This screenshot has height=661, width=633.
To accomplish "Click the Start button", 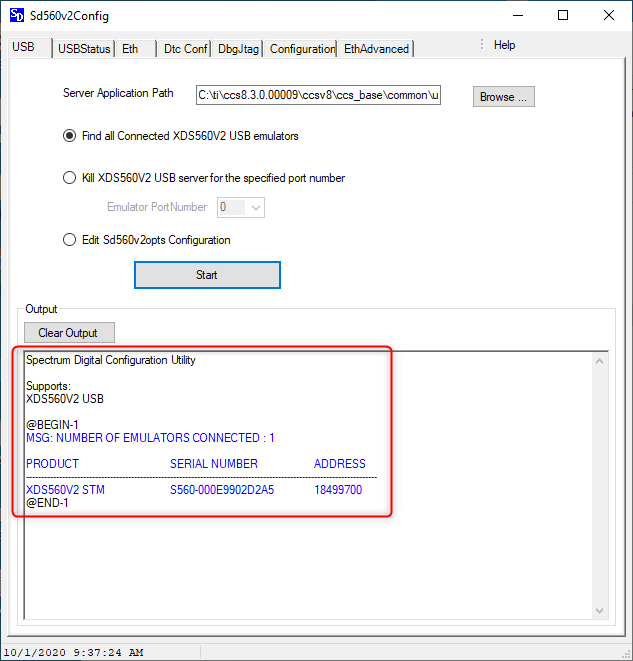I will point(207,275).
